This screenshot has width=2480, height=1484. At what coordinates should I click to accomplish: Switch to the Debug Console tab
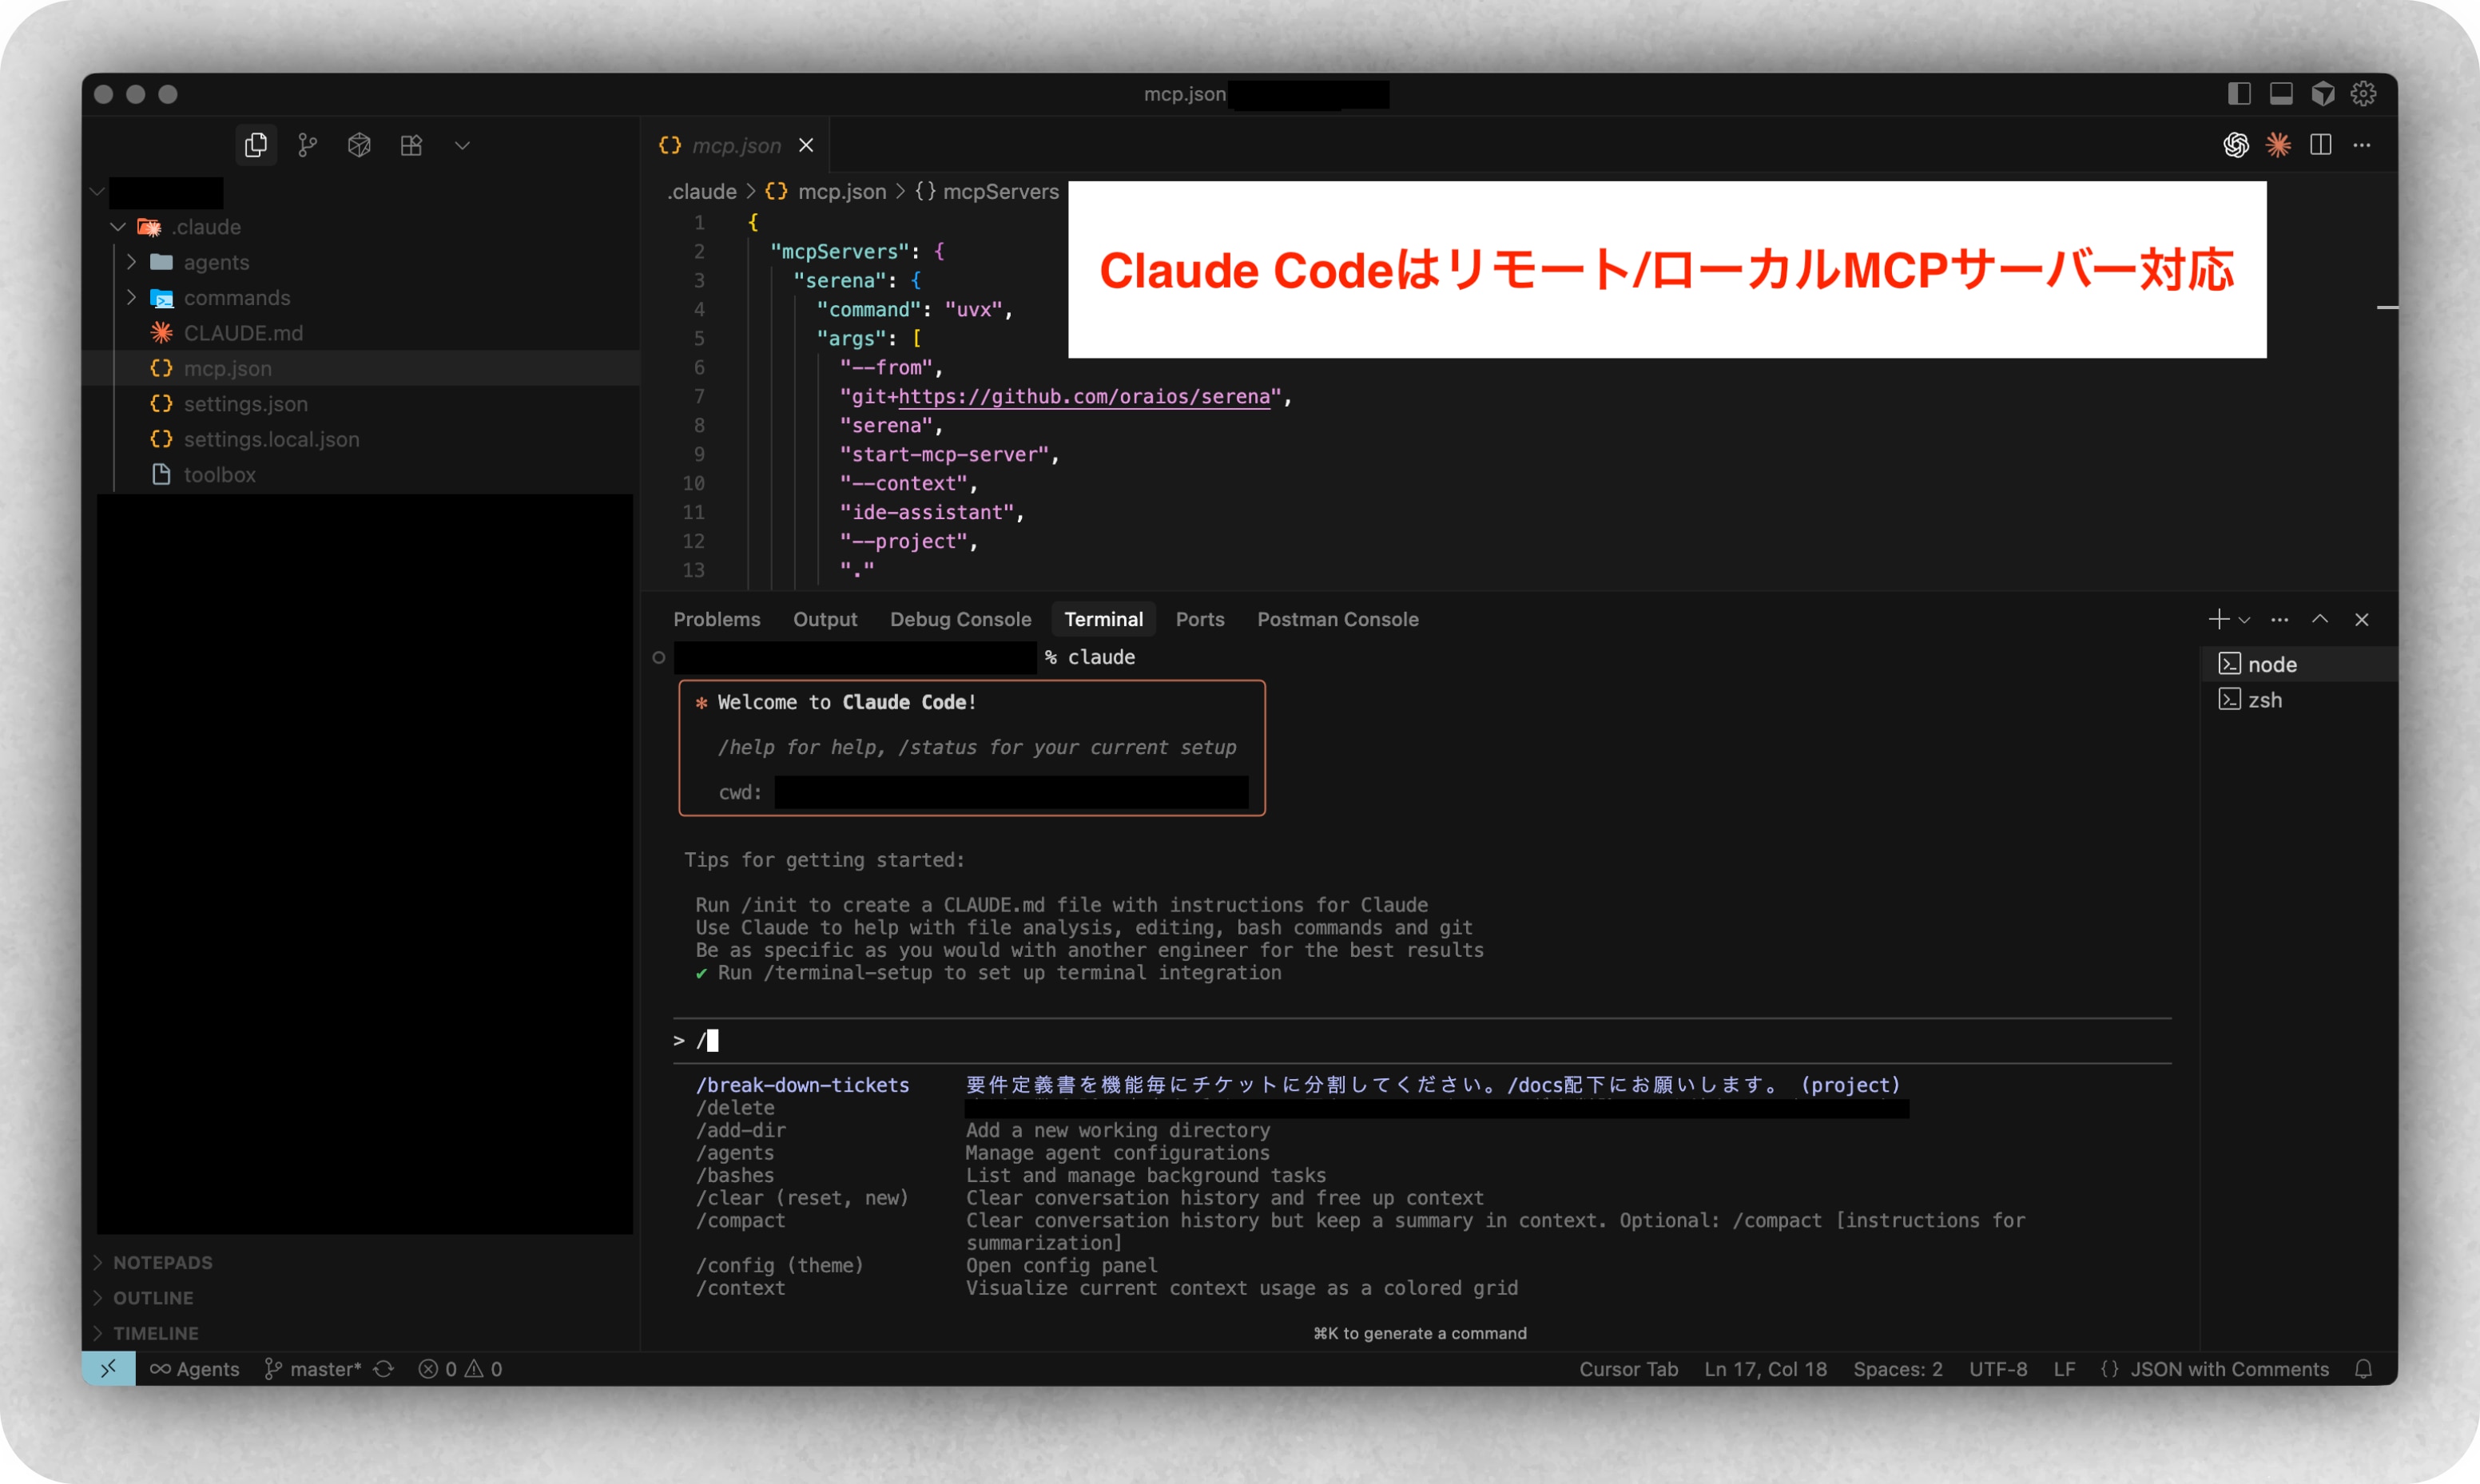(x=960, y=620)
